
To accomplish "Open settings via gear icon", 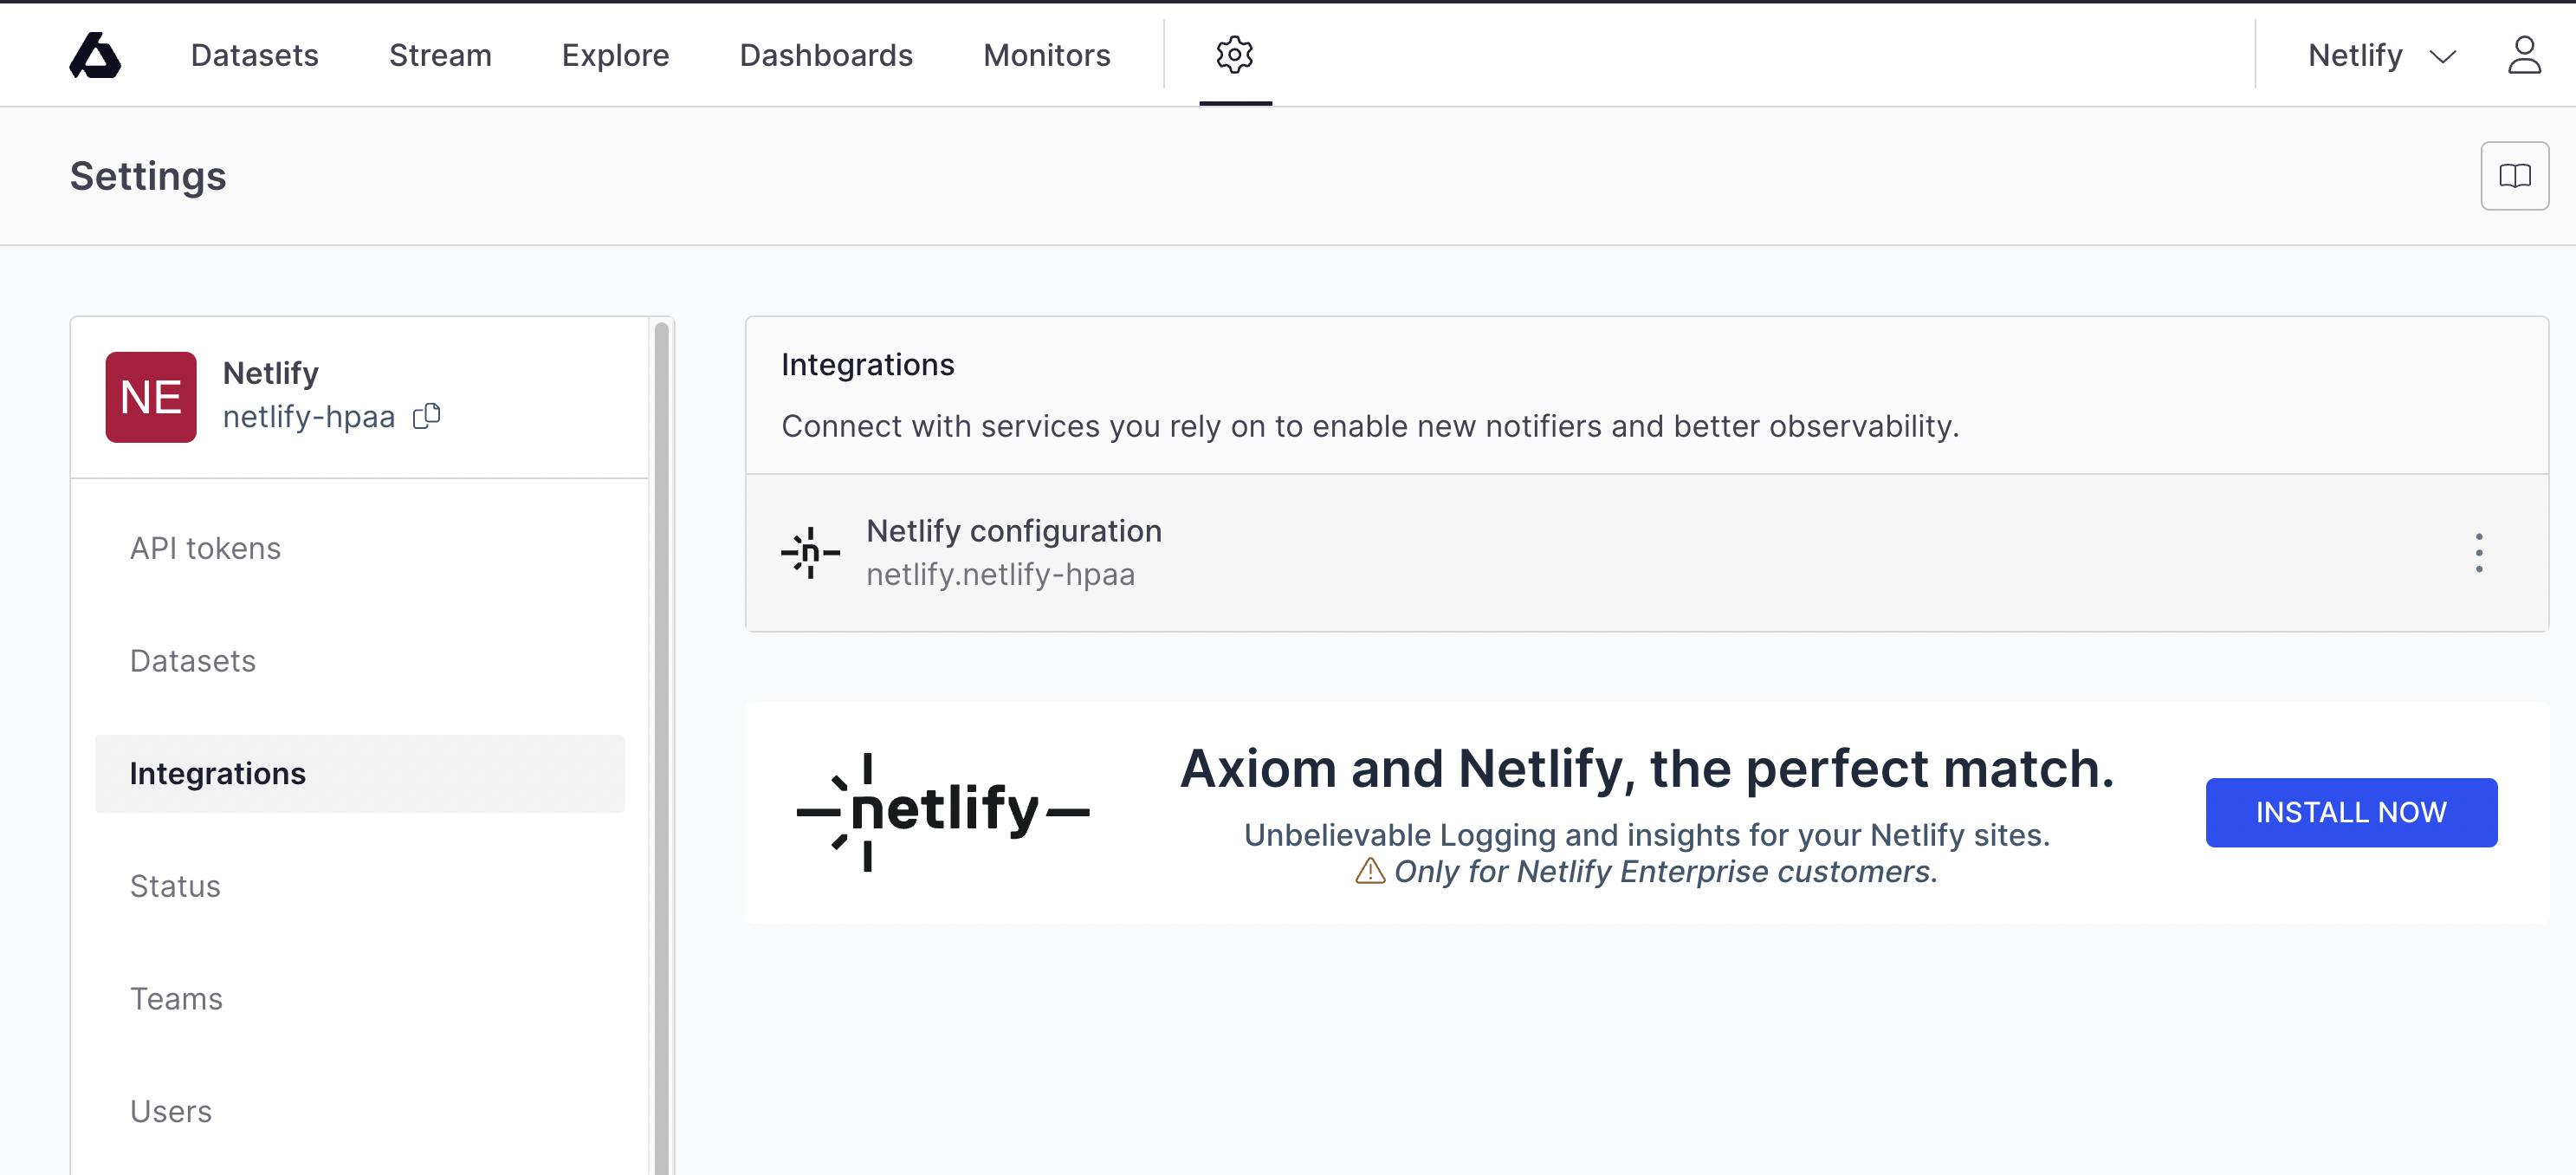I will tap(1234, 55).
